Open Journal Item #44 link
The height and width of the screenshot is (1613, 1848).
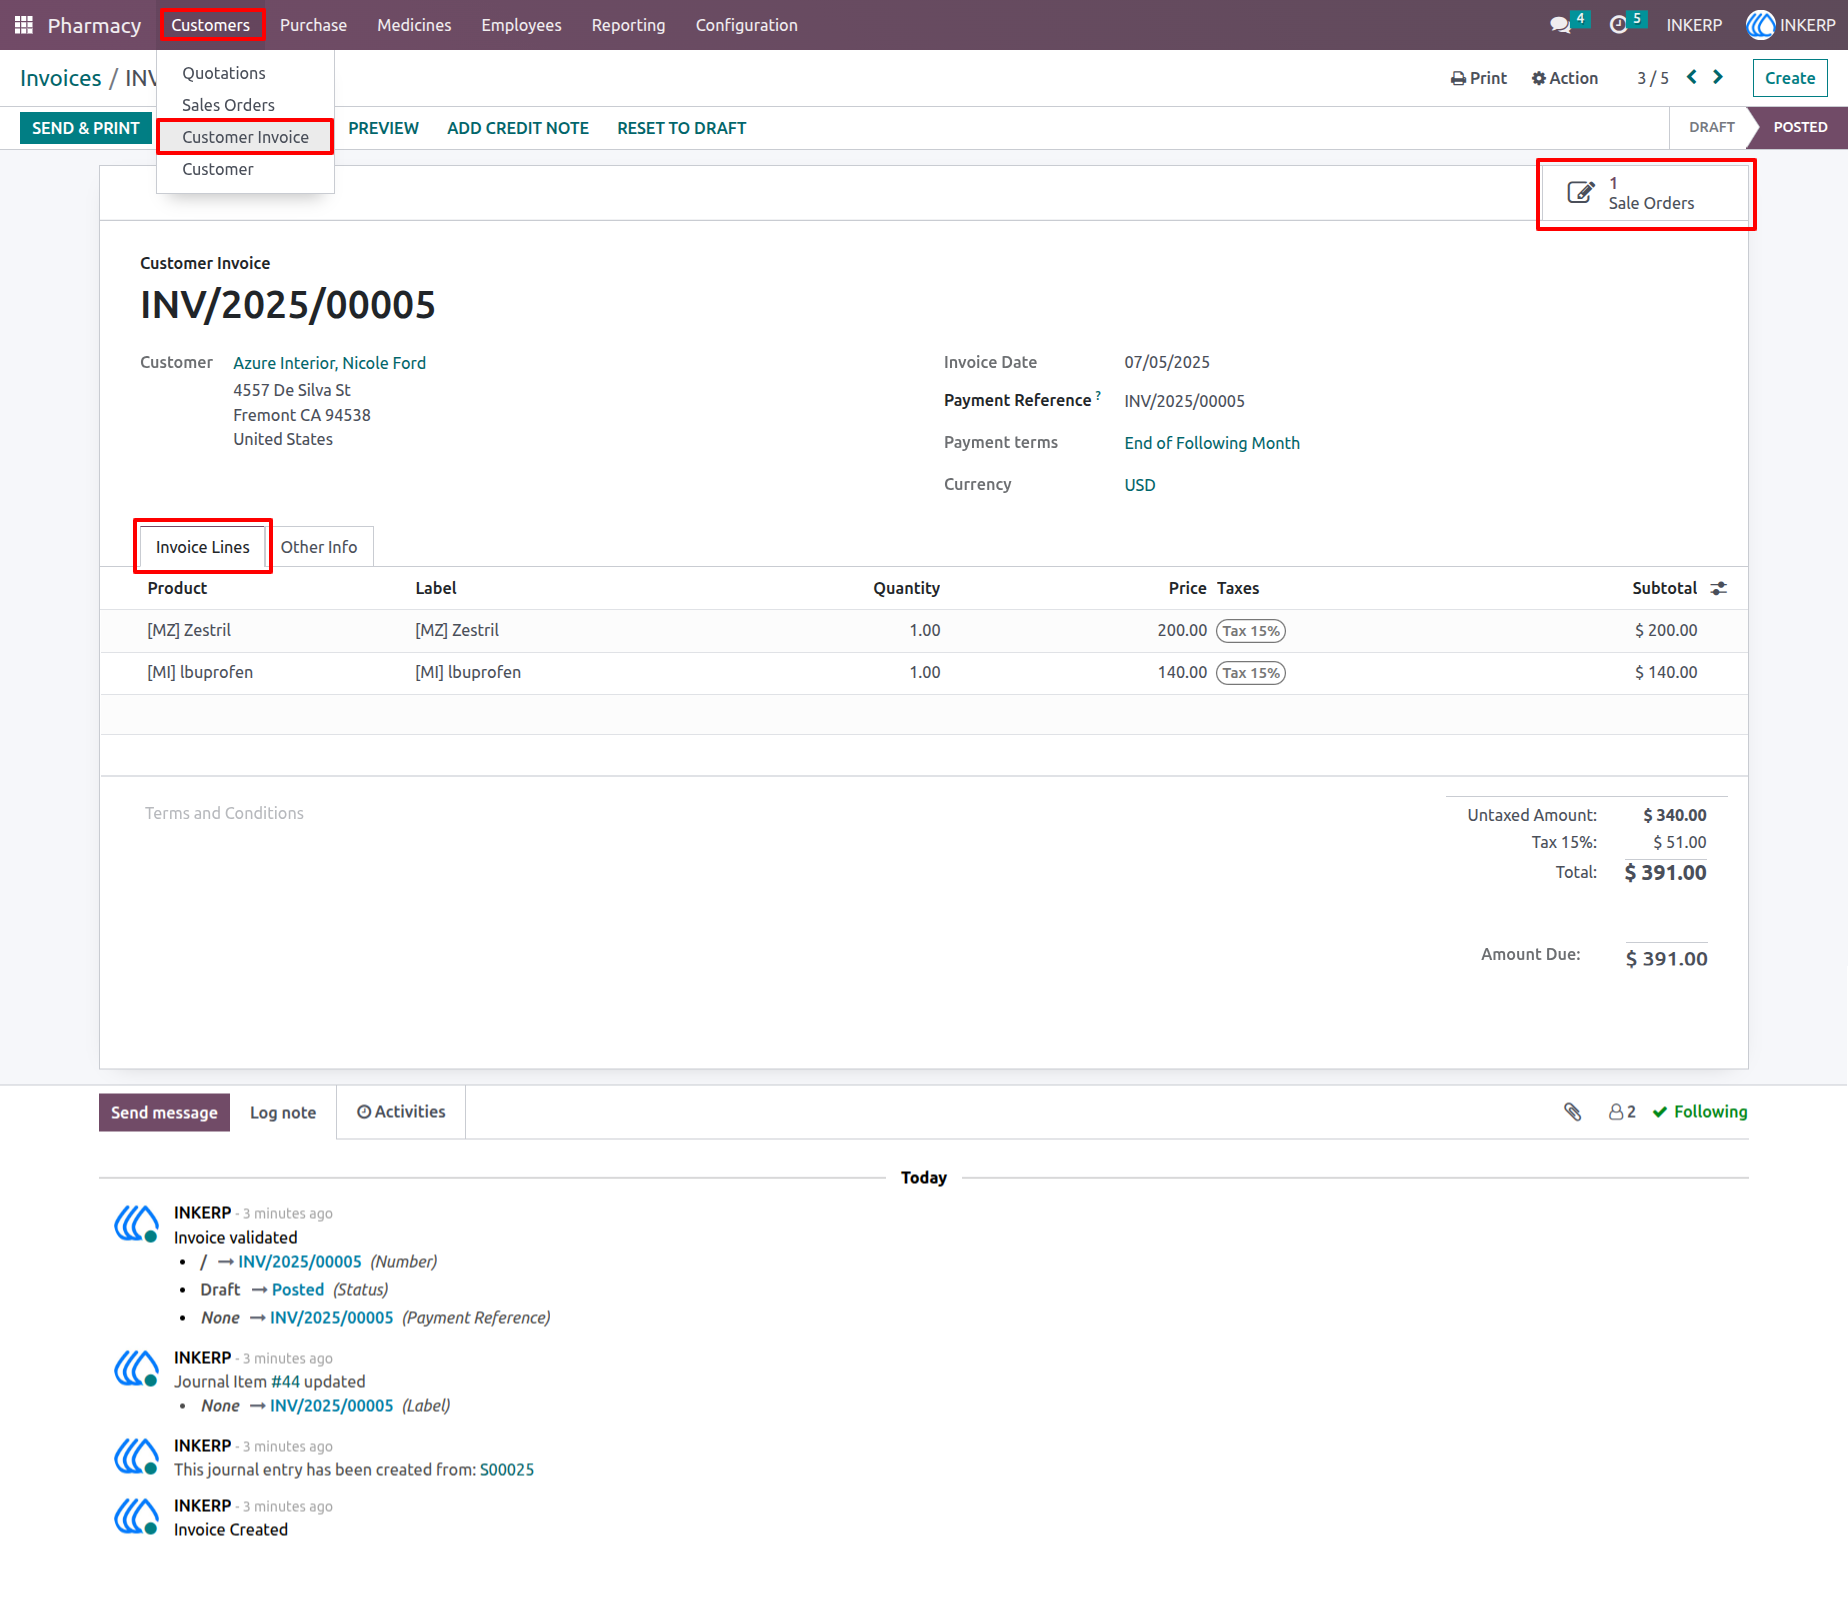[286, 1382]
